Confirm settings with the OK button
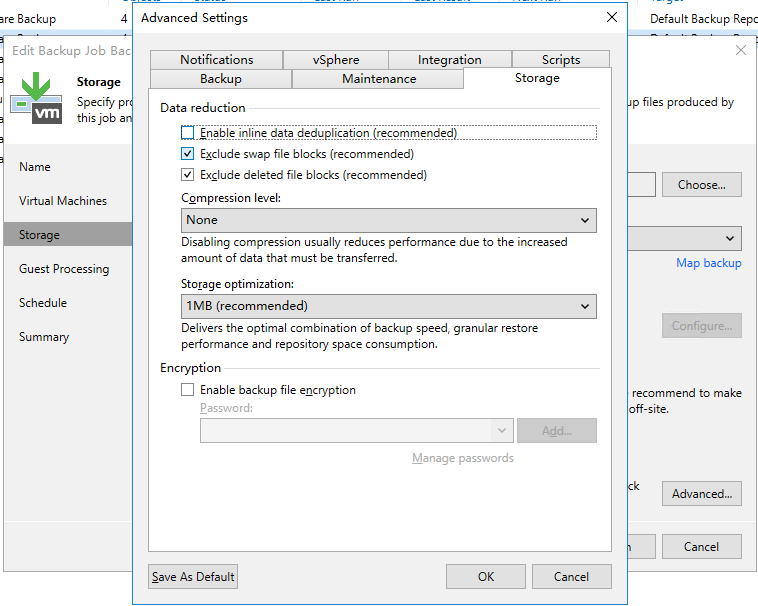 pyautogui.click(x=485, y=577)
